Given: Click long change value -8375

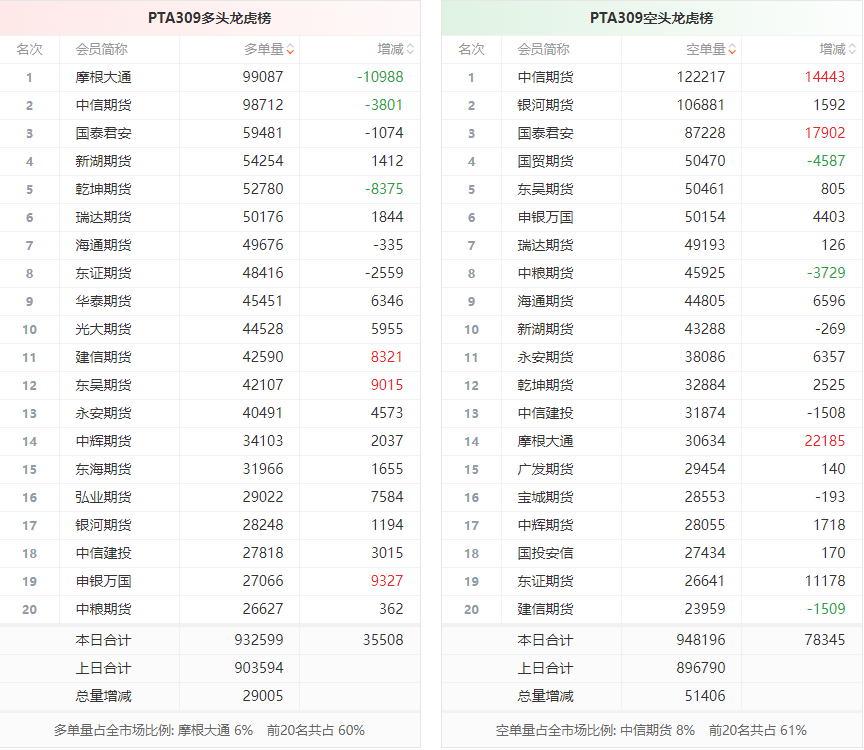Looking at the screenshot, I should coord(384,189).
